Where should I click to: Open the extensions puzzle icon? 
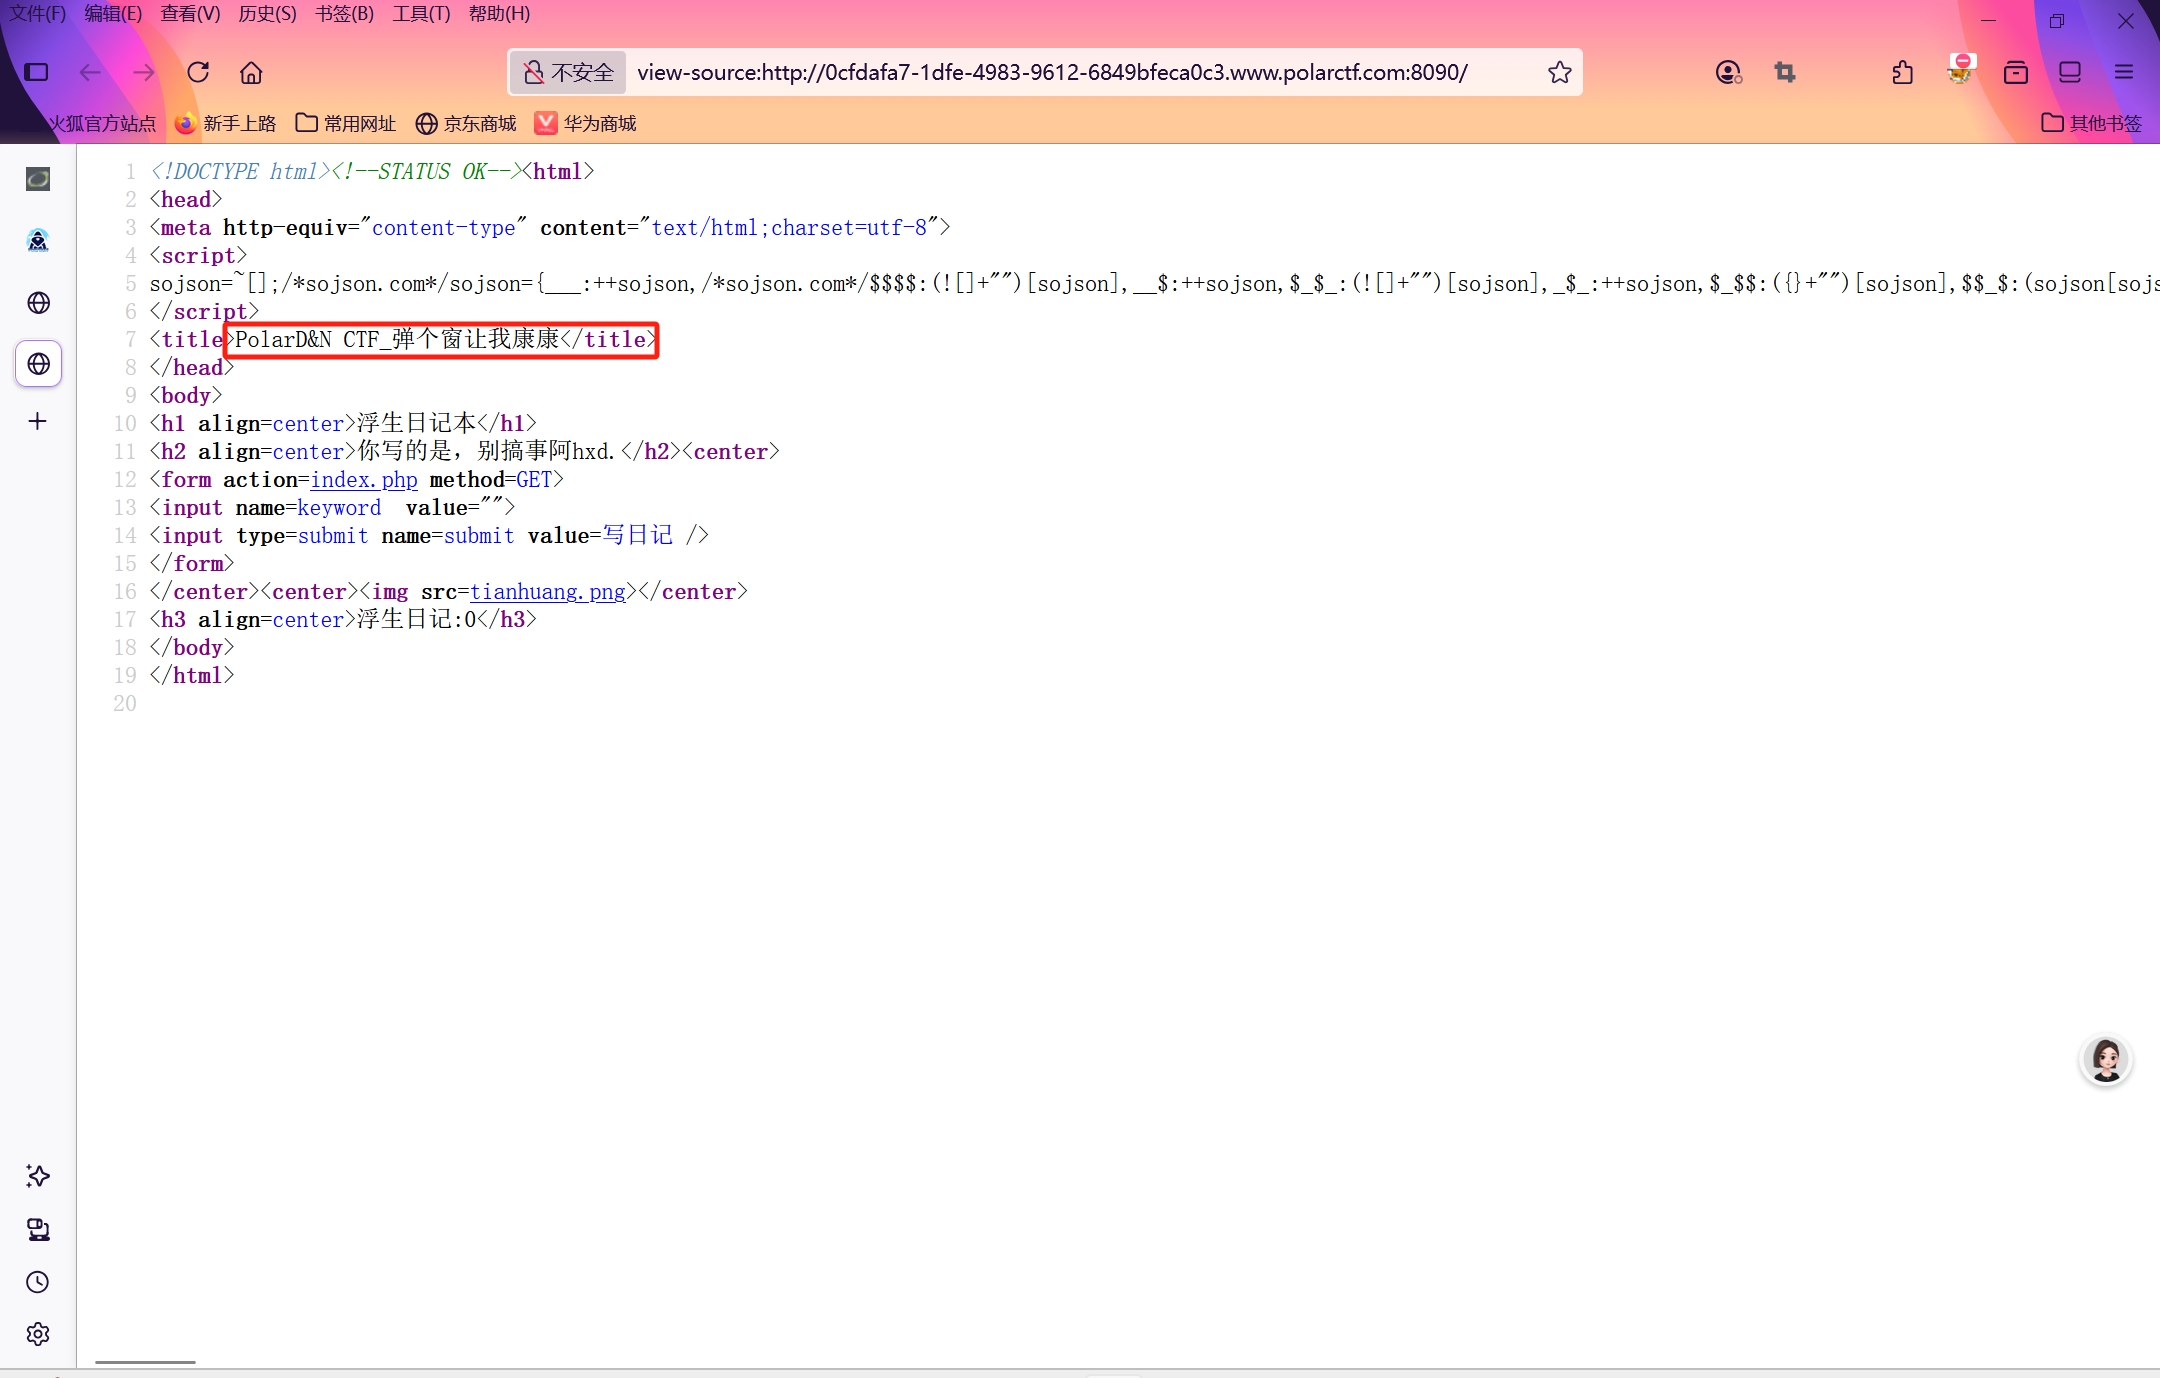point(1902,72)
